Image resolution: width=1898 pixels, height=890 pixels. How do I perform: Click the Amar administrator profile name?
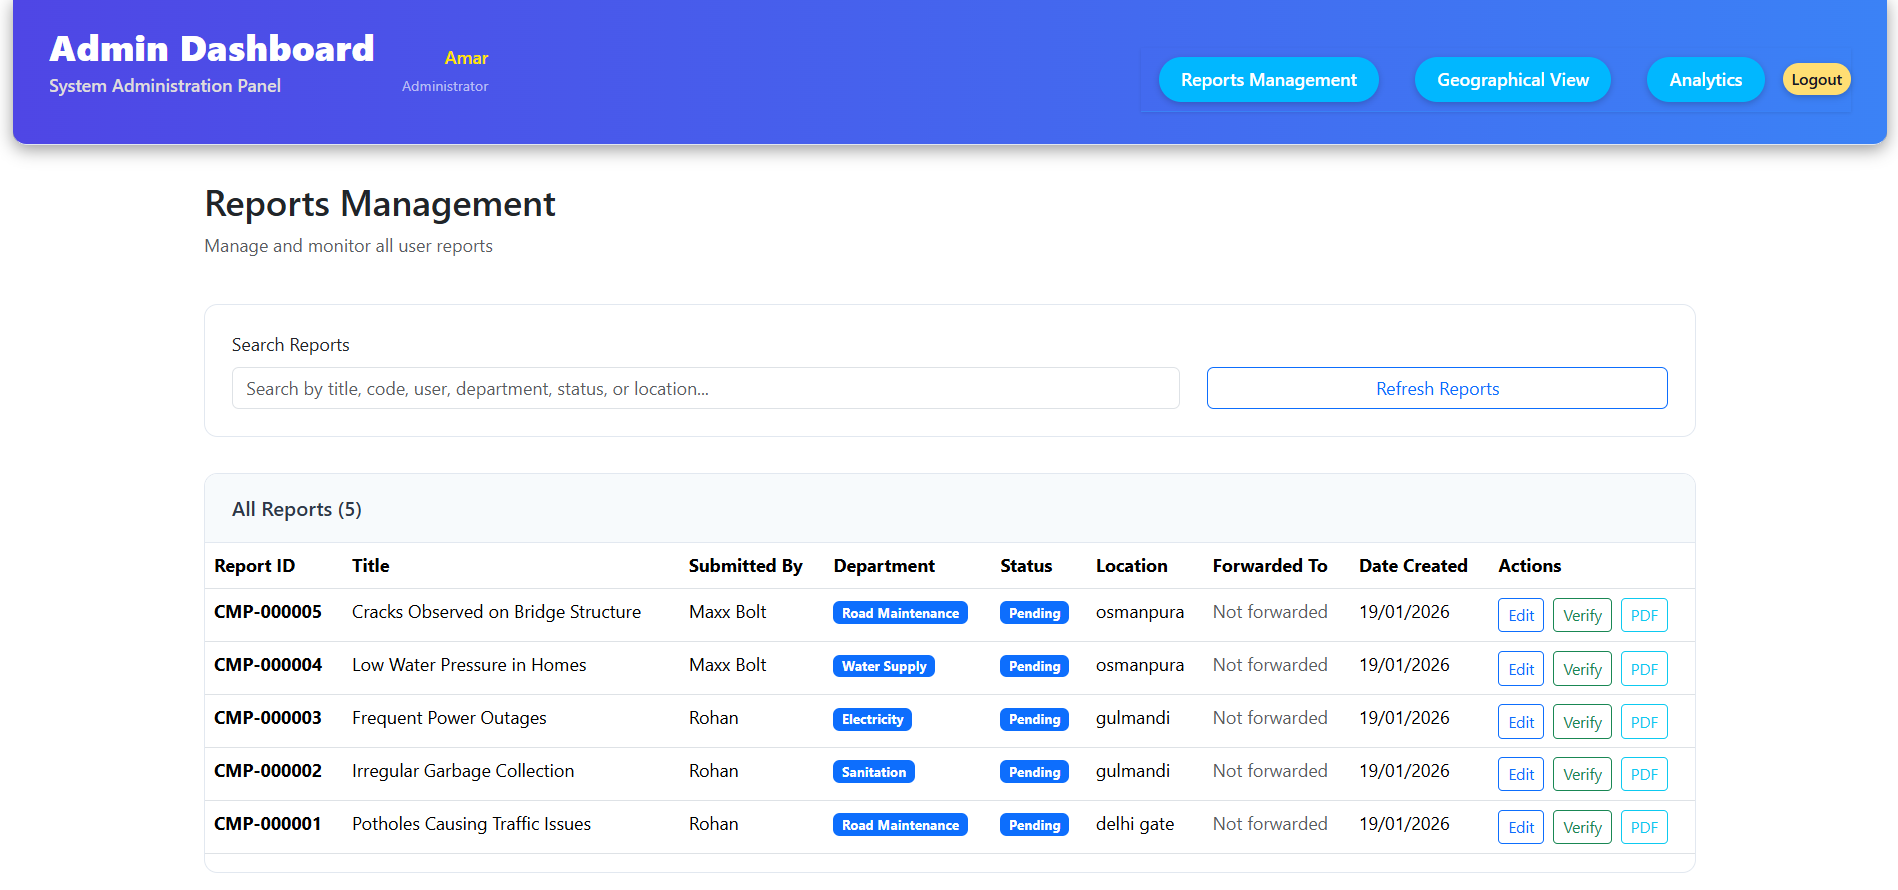click(x=466, y=58)
